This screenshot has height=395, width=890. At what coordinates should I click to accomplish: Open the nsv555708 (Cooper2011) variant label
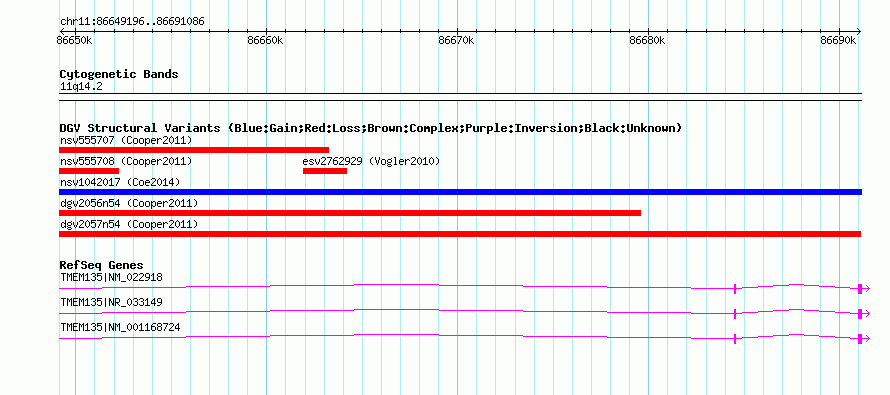[x=126, y=162]
